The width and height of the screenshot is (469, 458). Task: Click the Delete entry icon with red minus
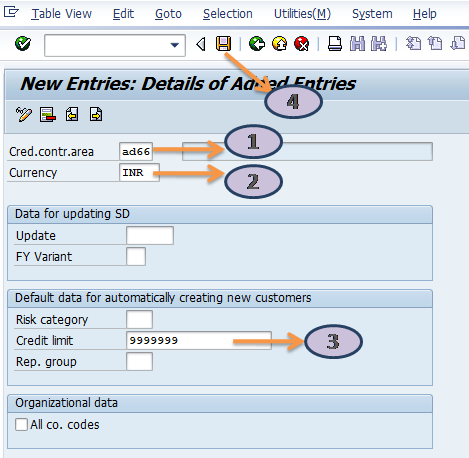coord(48,115)
